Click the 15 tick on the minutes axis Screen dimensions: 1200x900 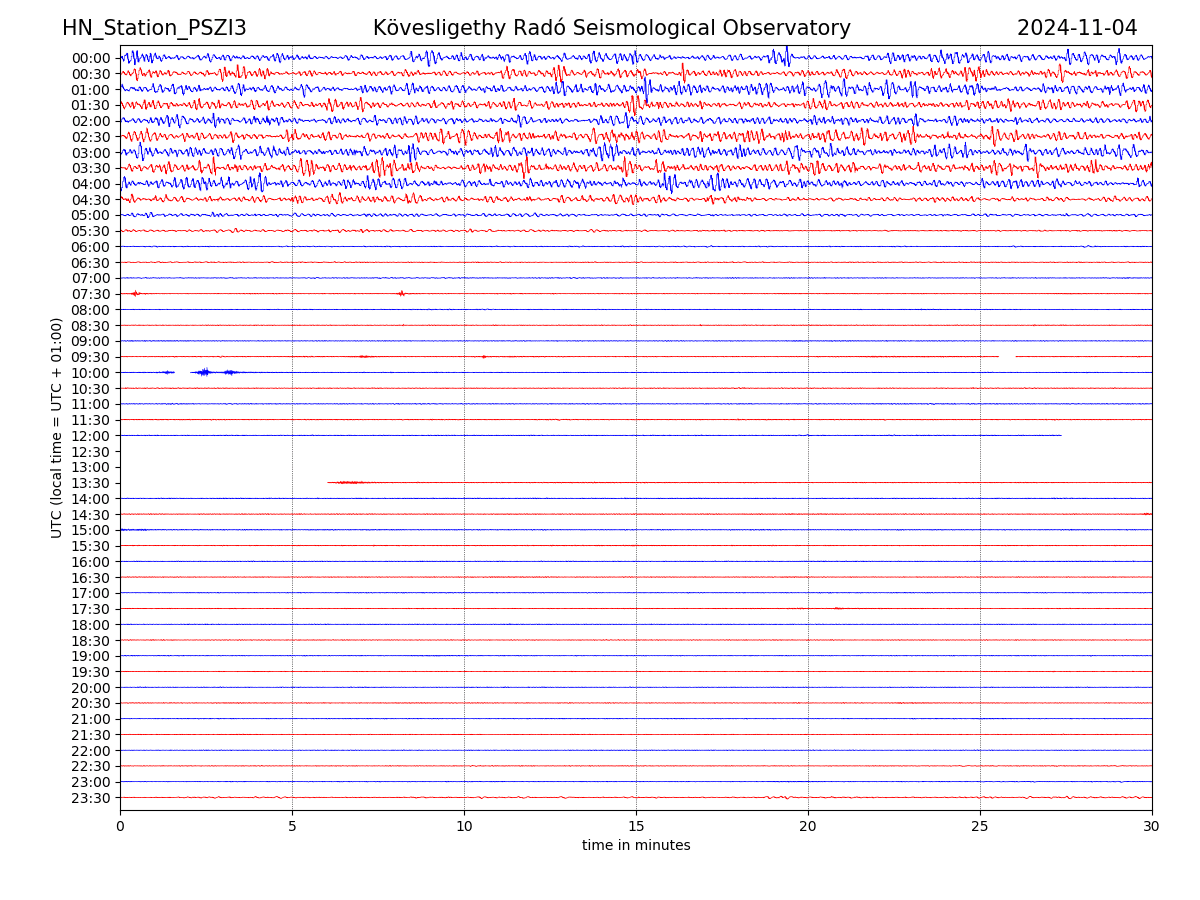636,826
